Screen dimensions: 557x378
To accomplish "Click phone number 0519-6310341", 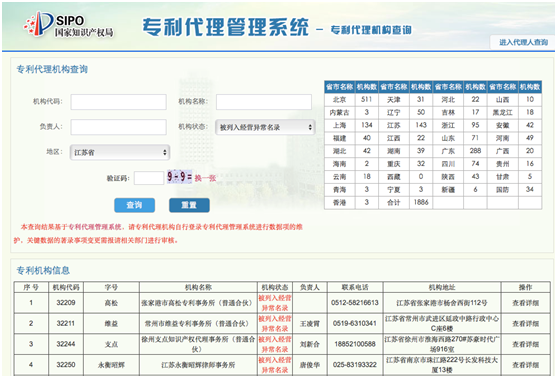I will click(355, 323).
